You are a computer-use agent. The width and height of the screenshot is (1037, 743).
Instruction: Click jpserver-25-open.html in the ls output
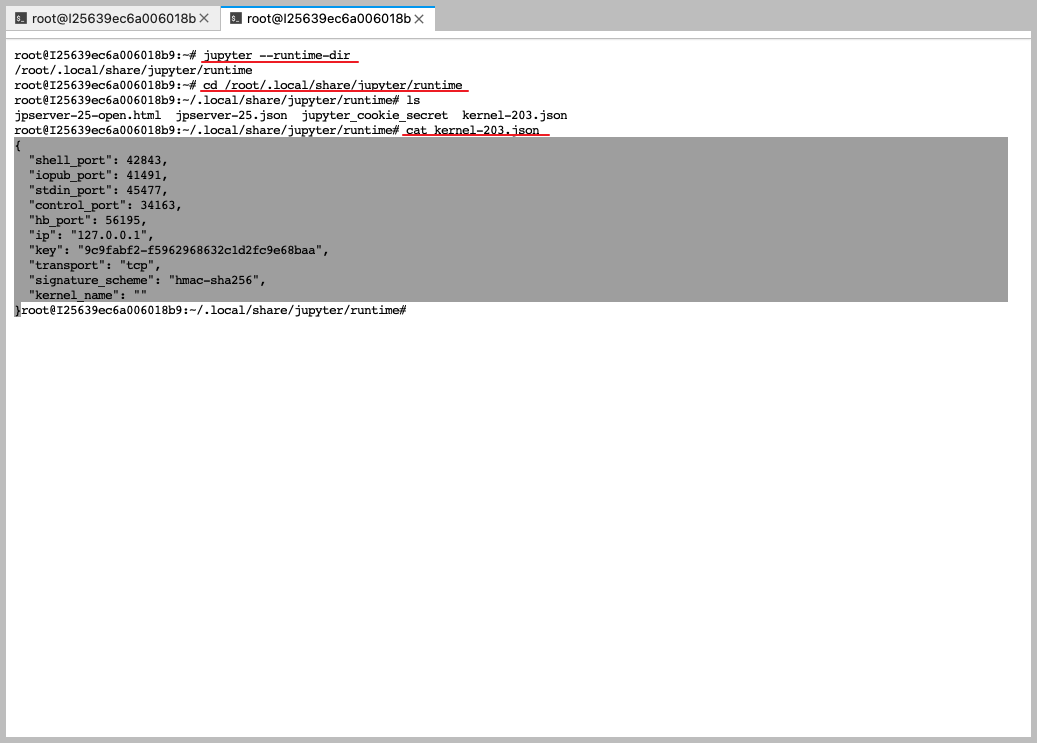click(88, 115)
